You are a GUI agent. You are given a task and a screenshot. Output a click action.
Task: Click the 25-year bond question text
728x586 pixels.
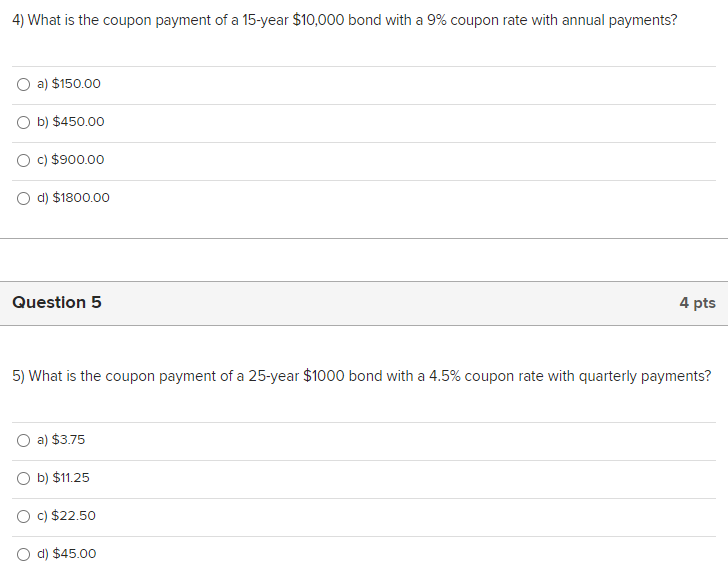[x=362, y=376]
